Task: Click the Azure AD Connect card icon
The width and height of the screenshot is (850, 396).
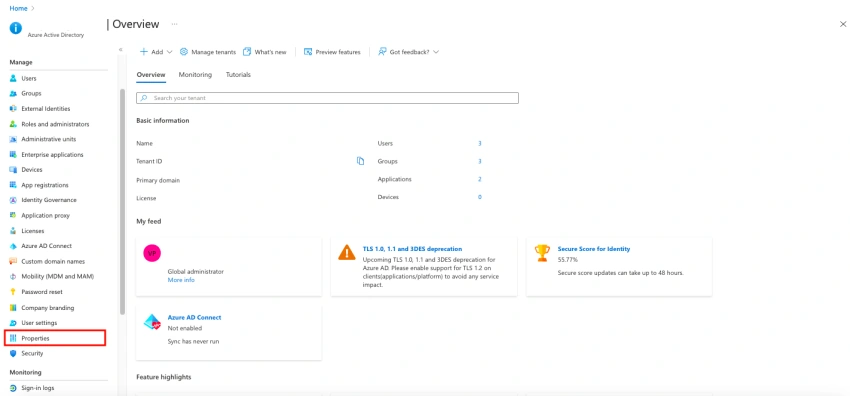Action: click(x=152, y=322)
